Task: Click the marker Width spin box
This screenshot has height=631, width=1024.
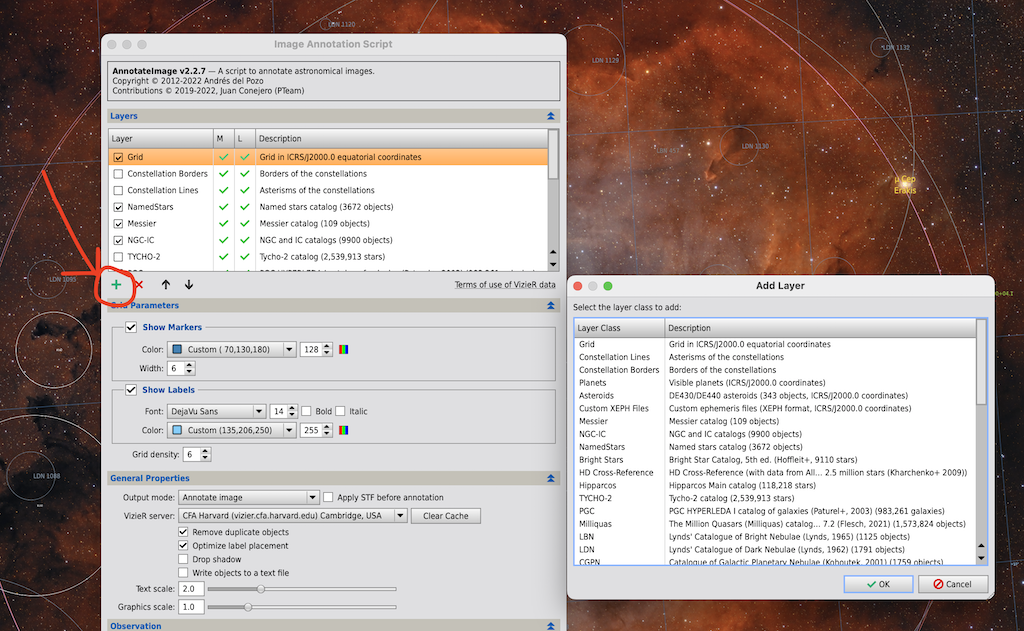Action: point(181,368)
